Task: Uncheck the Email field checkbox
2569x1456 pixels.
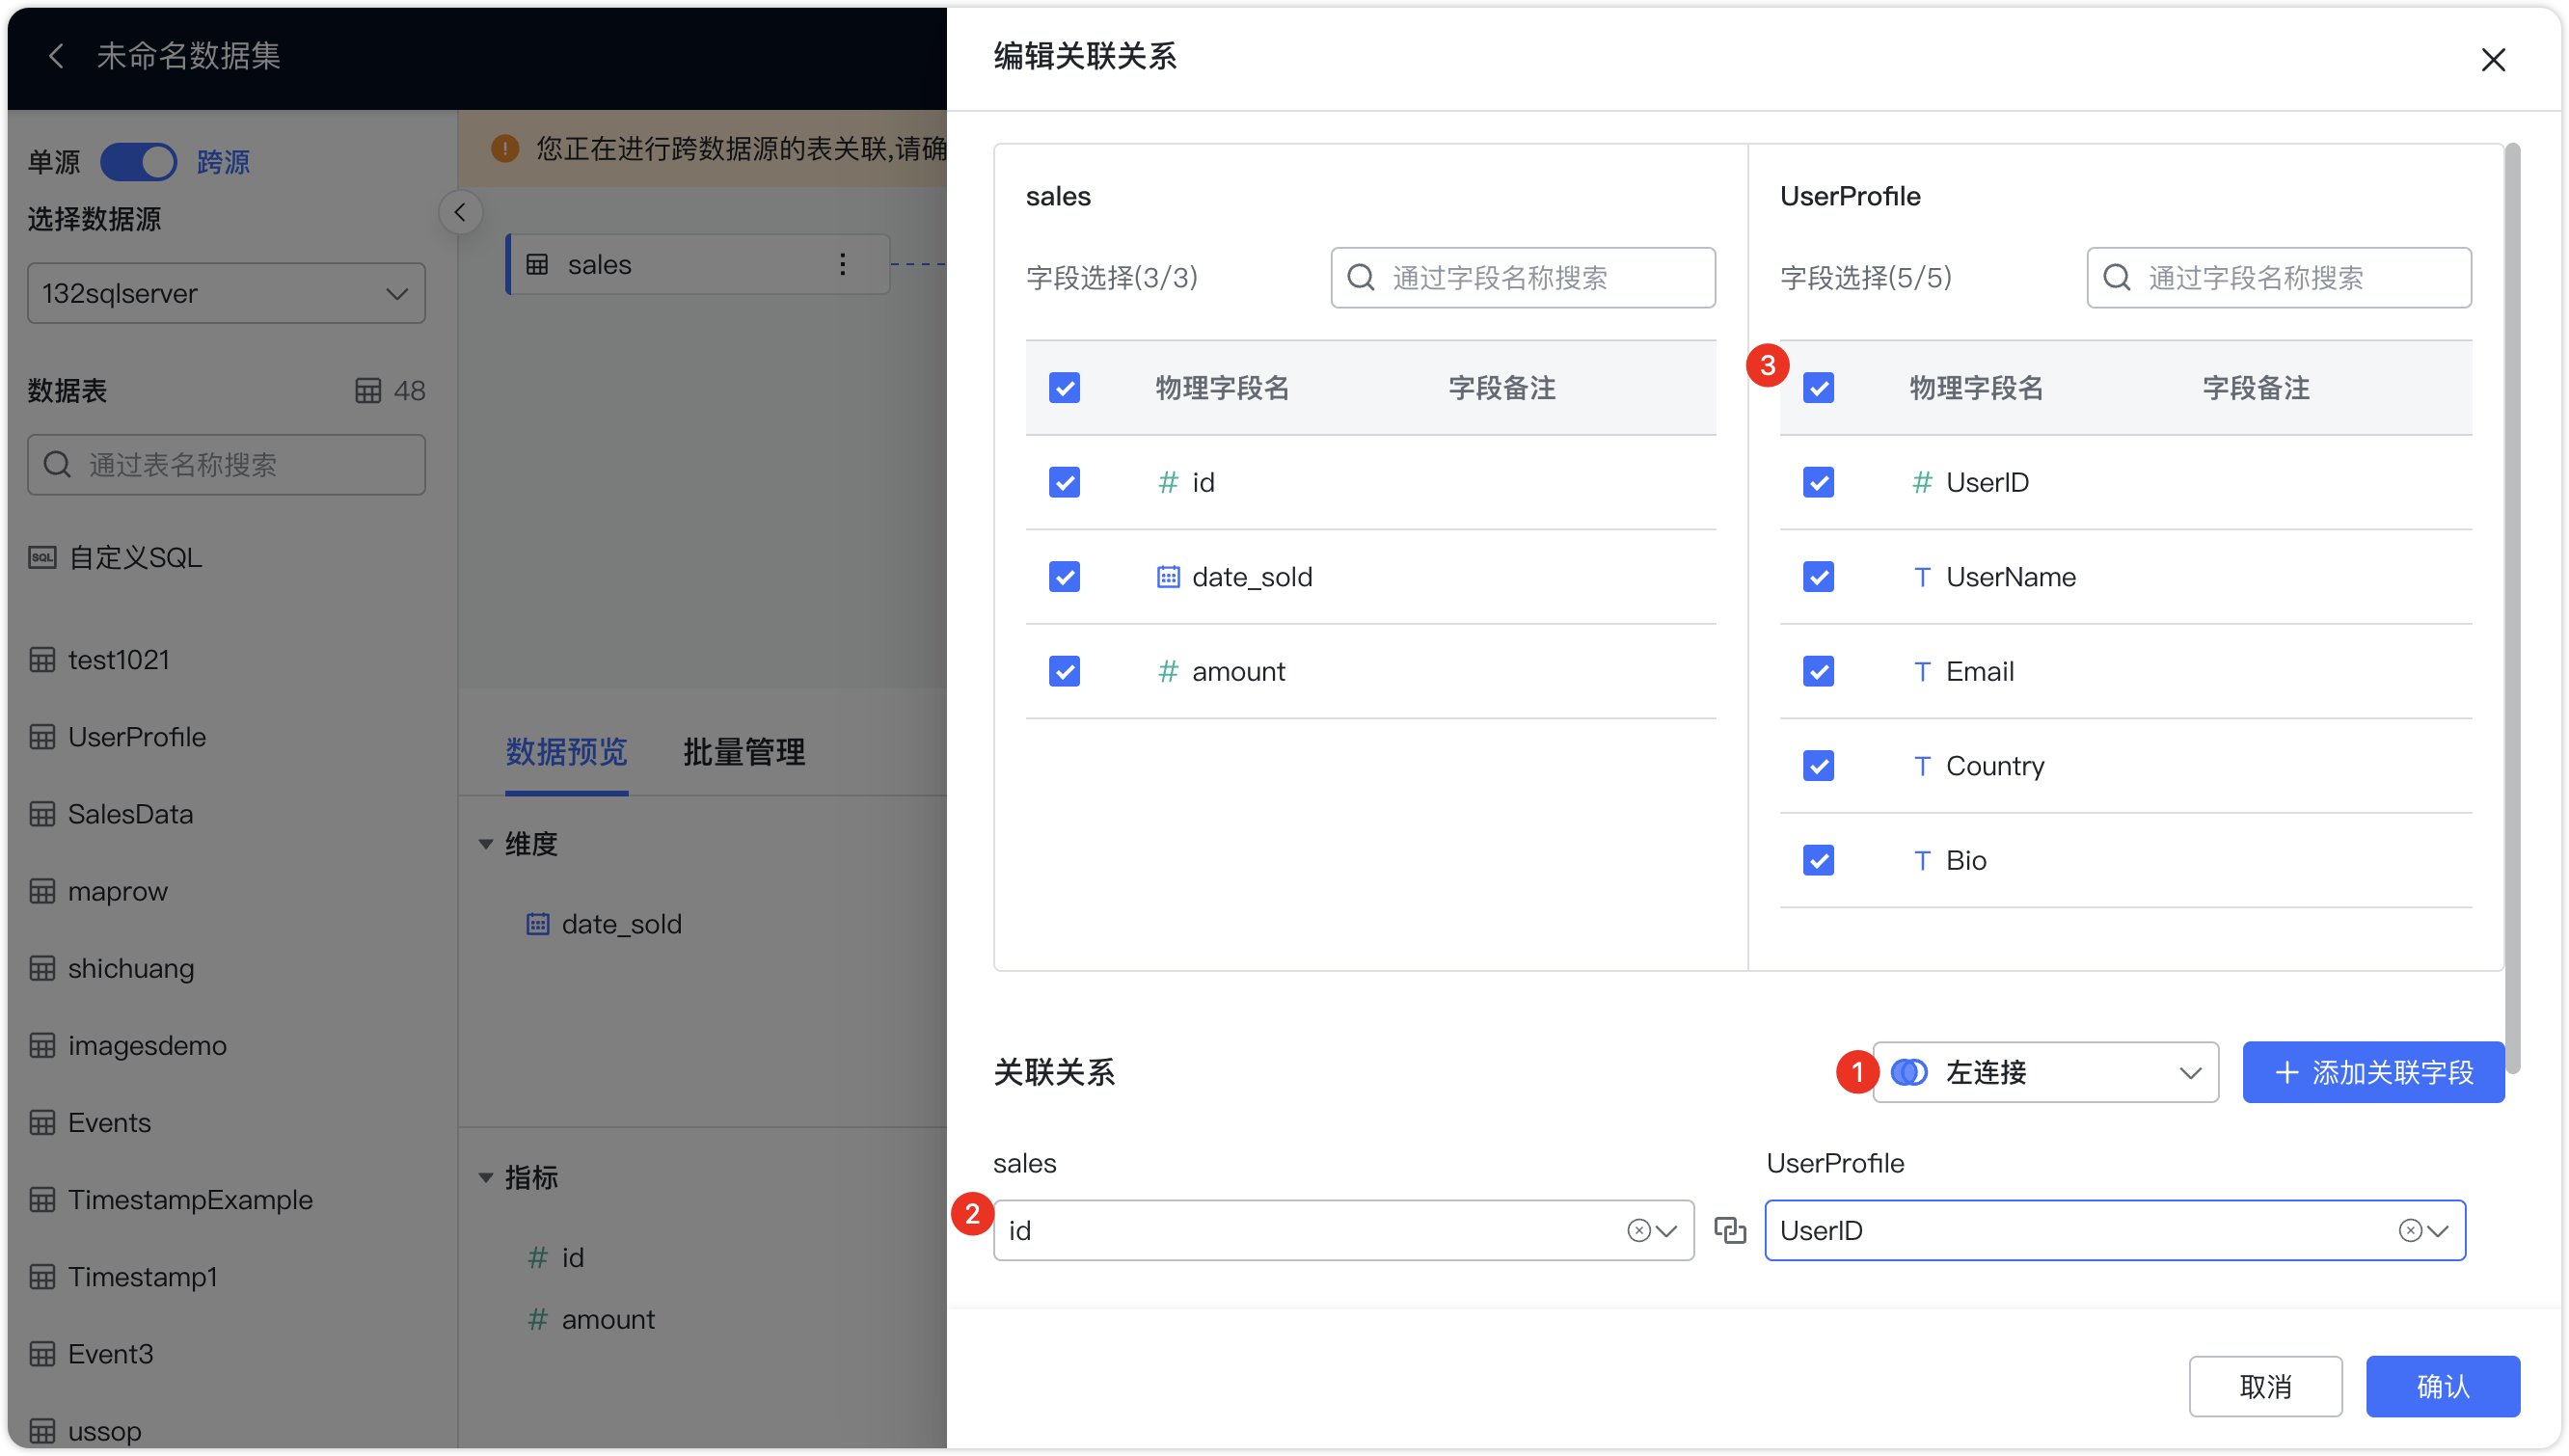Action: click(1818, 671)
